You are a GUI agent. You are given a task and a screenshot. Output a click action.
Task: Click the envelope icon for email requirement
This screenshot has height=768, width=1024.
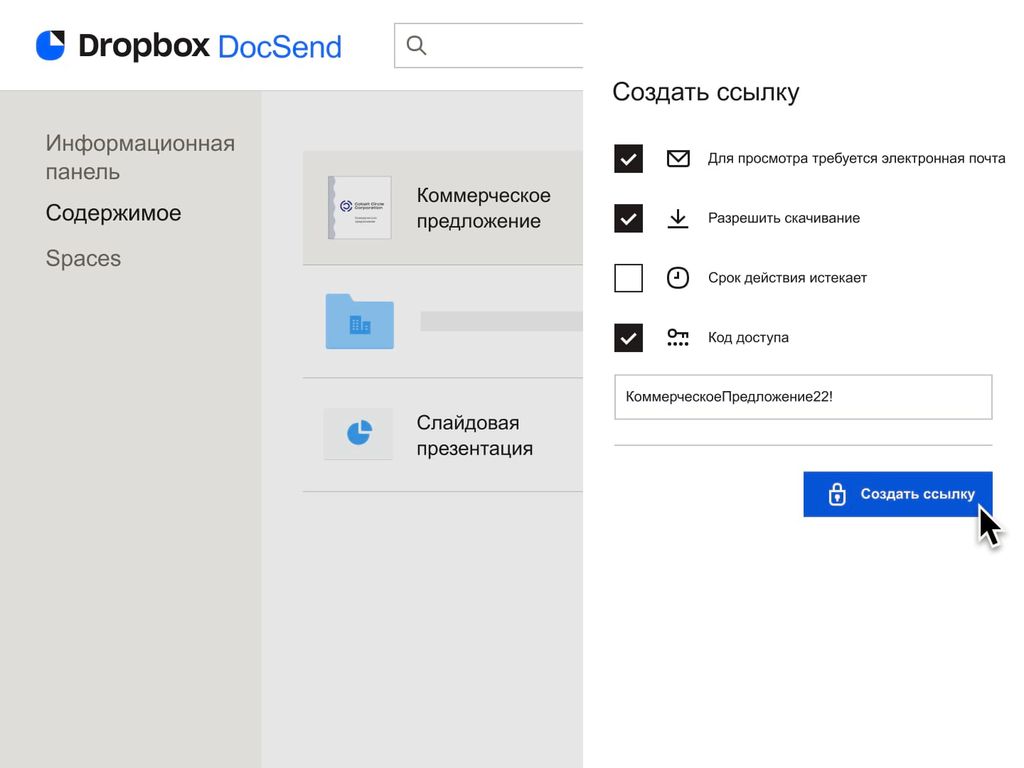678,158
